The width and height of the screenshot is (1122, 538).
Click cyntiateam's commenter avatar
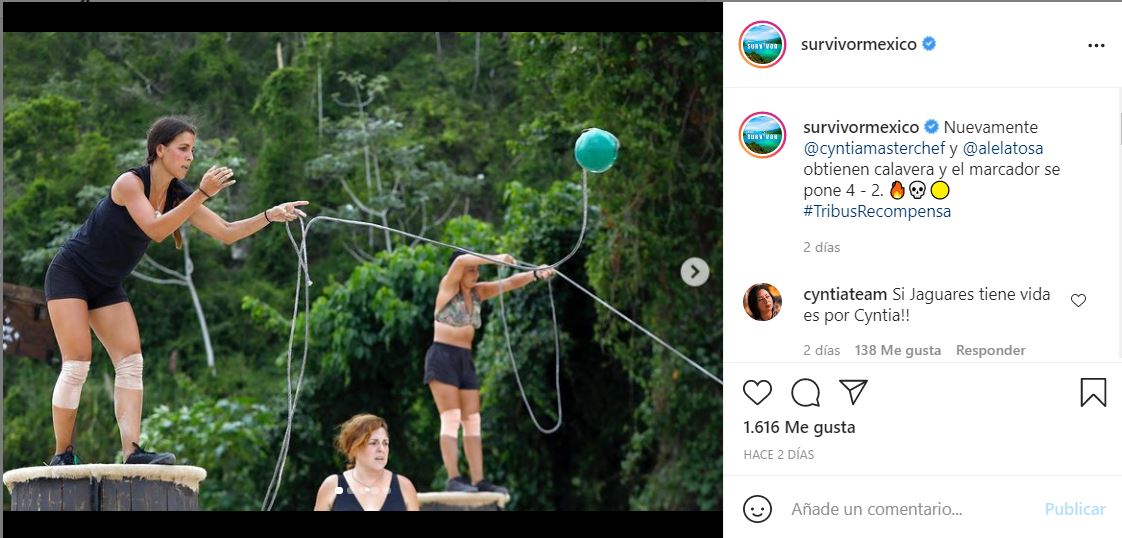point(762,302)
